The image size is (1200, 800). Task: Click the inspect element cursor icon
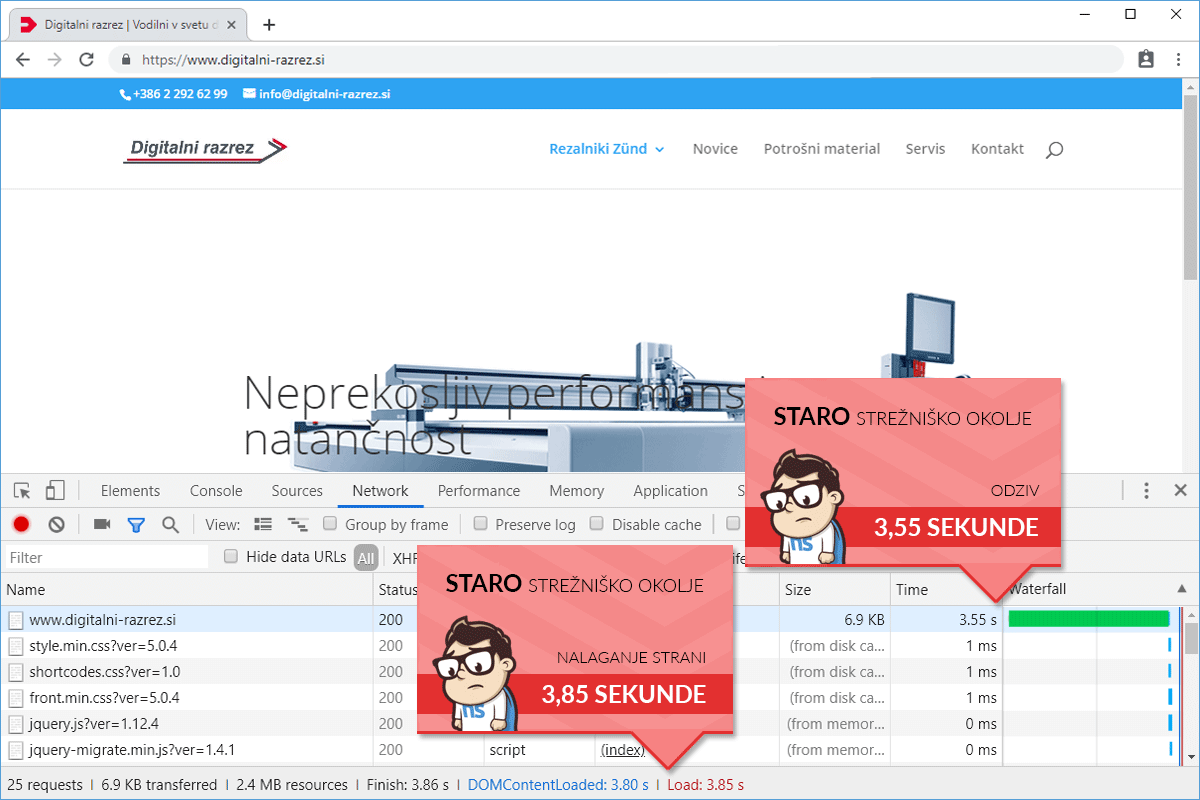(22, 491)
